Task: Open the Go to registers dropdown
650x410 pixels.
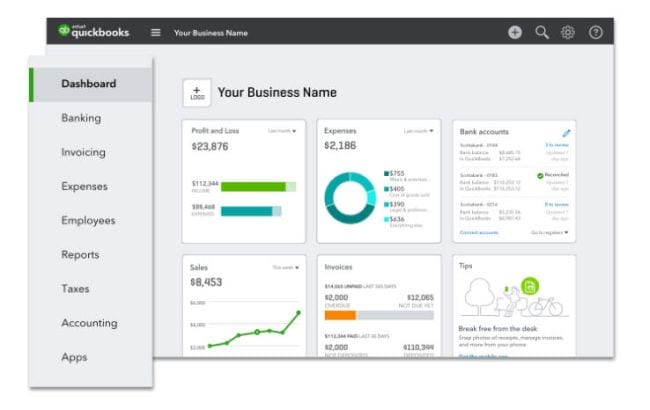Action: [549, 232]
